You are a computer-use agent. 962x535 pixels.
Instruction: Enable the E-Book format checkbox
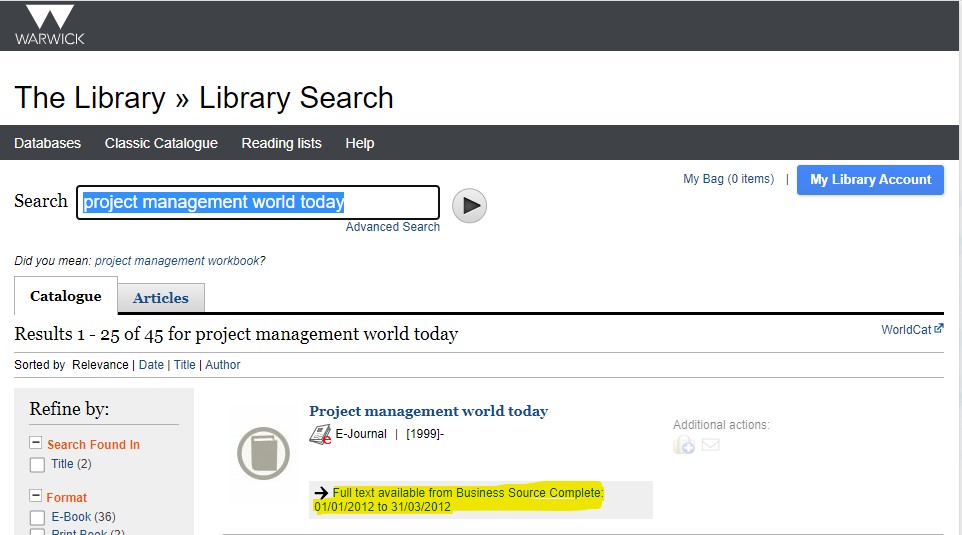click(38, 517)
